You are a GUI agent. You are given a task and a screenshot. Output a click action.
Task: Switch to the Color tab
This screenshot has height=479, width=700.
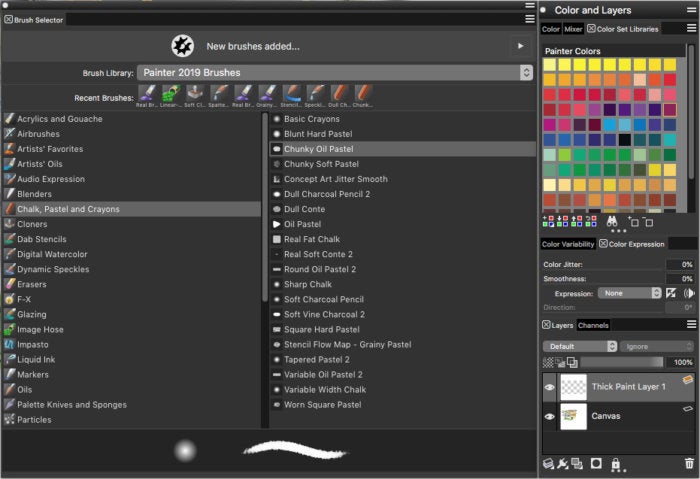click(x=550, y=29)
